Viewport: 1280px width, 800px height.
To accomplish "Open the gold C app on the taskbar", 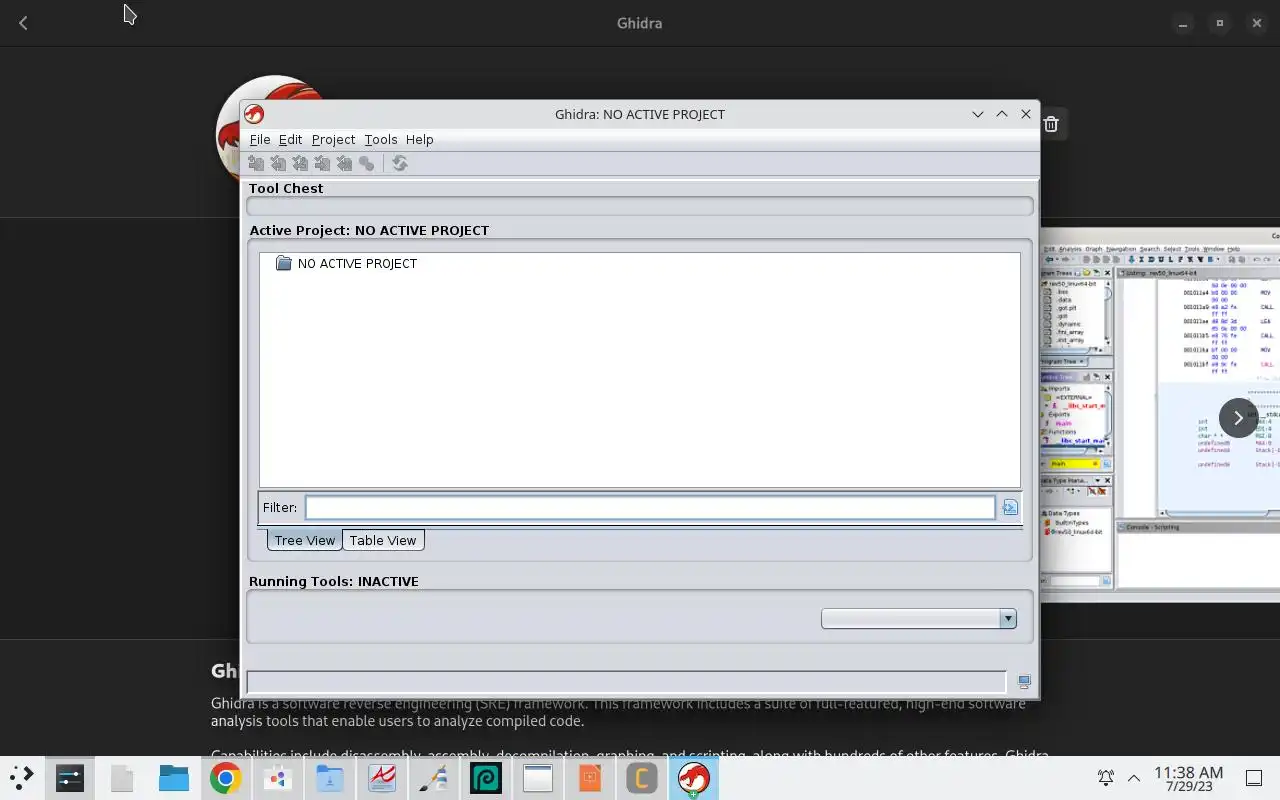I will [x=642, y=778].
